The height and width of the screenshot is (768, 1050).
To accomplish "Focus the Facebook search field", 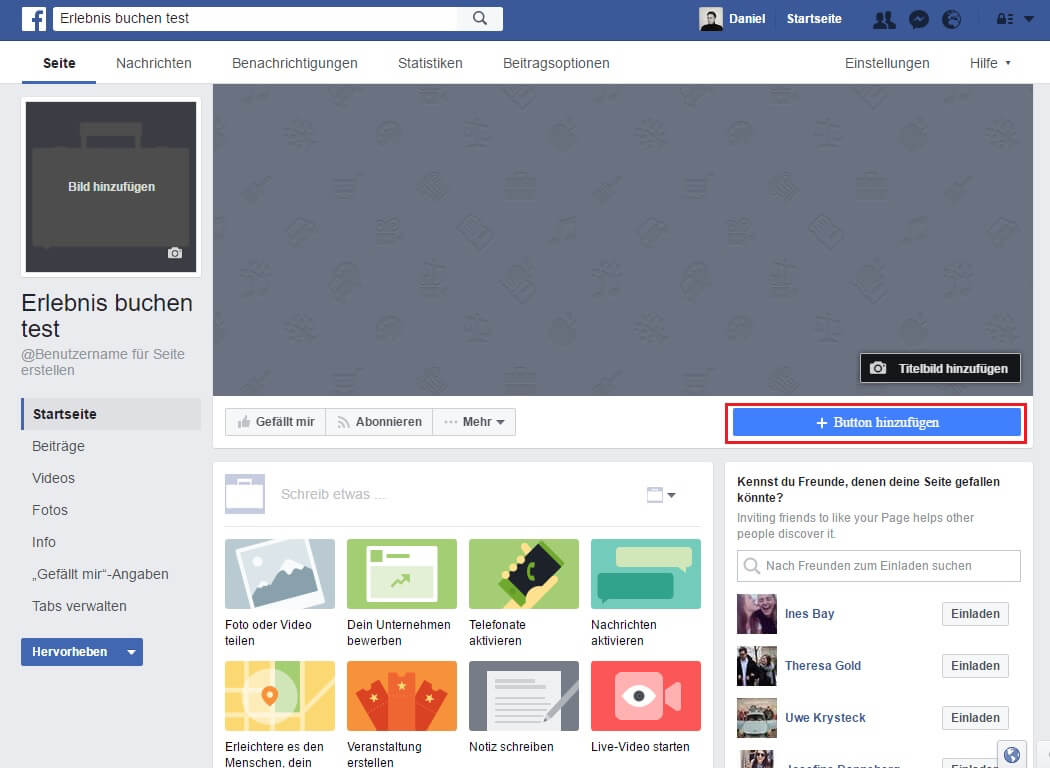I will (x=256, y=19).
